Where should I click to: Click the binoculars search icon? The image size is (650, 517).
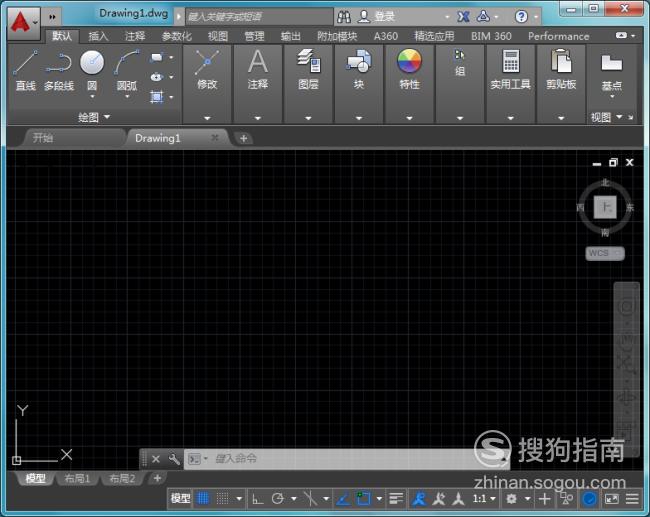coord(344,17)
